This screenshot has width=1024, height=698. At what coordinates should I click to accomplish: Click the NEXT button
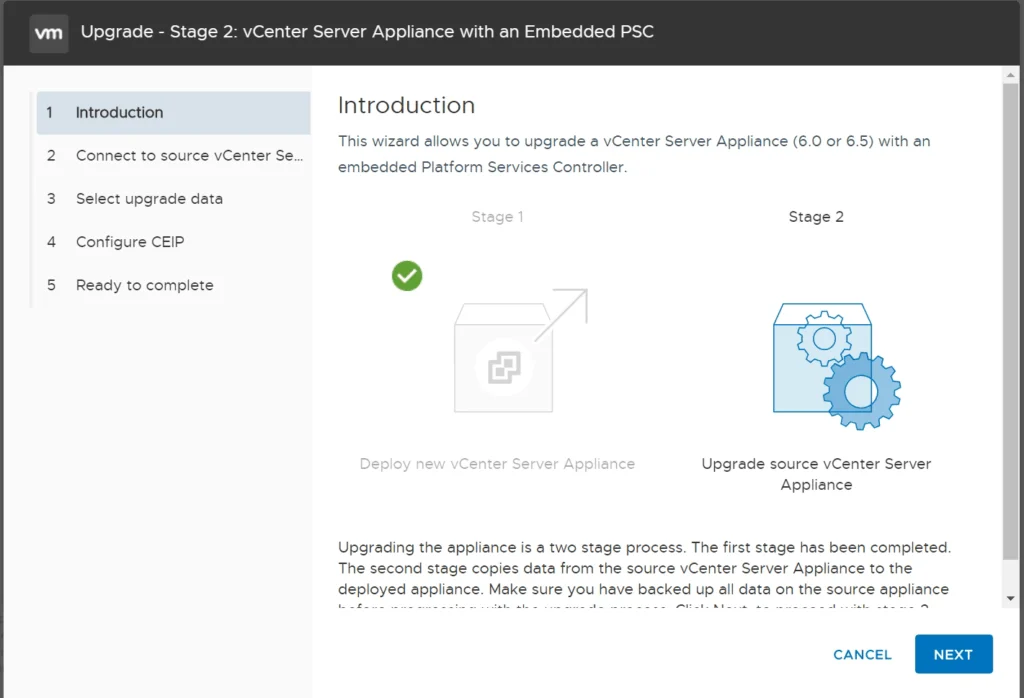click(x=953, y=654)
